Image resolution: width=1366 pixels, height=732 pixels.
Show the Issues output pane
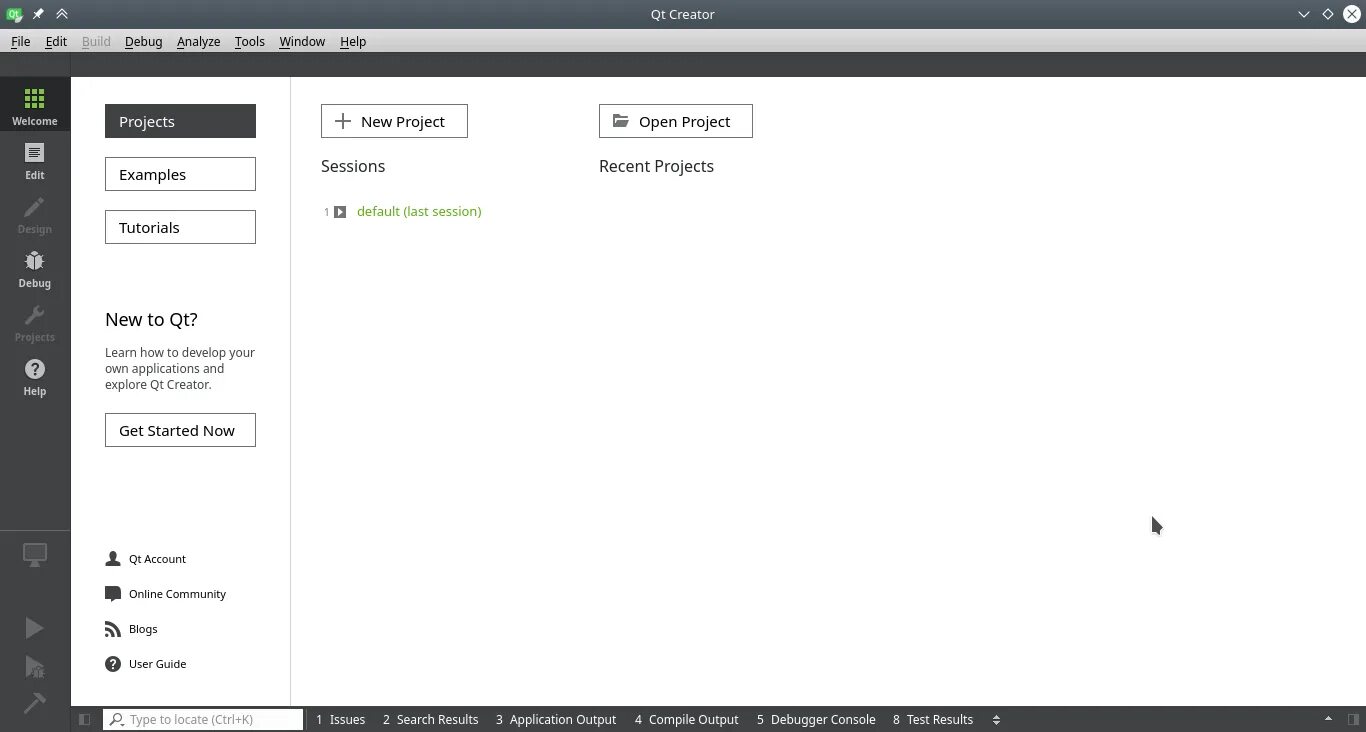tap(340, 719)
